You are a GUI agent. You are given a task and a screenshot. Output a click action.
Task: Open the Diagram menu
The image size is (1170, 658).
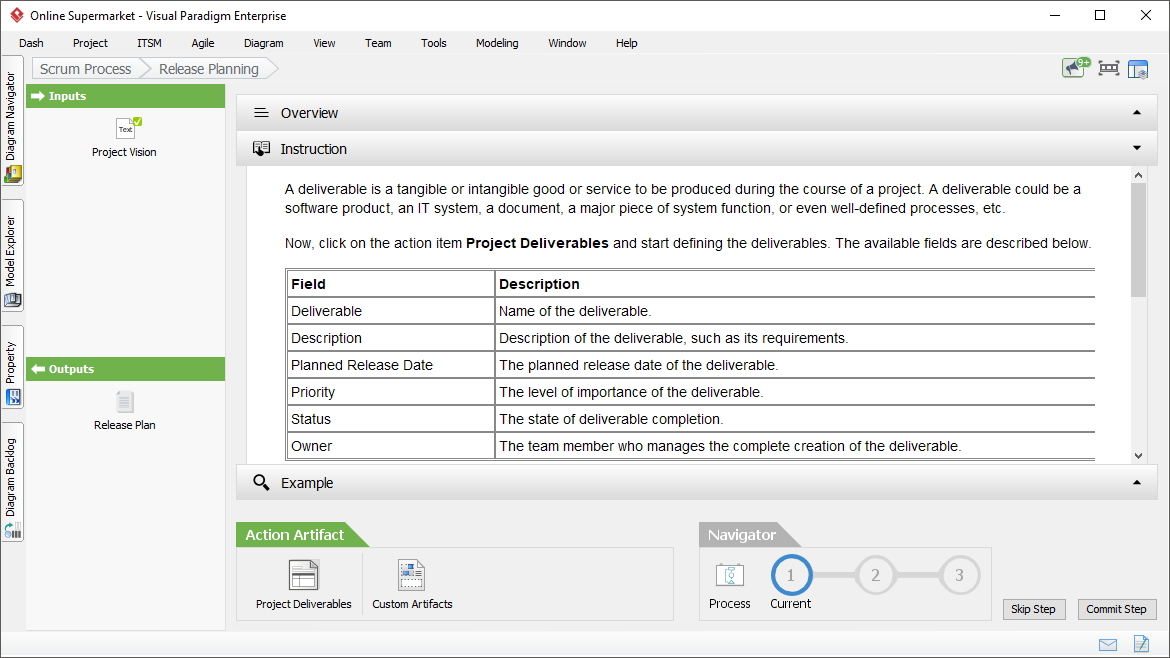(263, 43)
